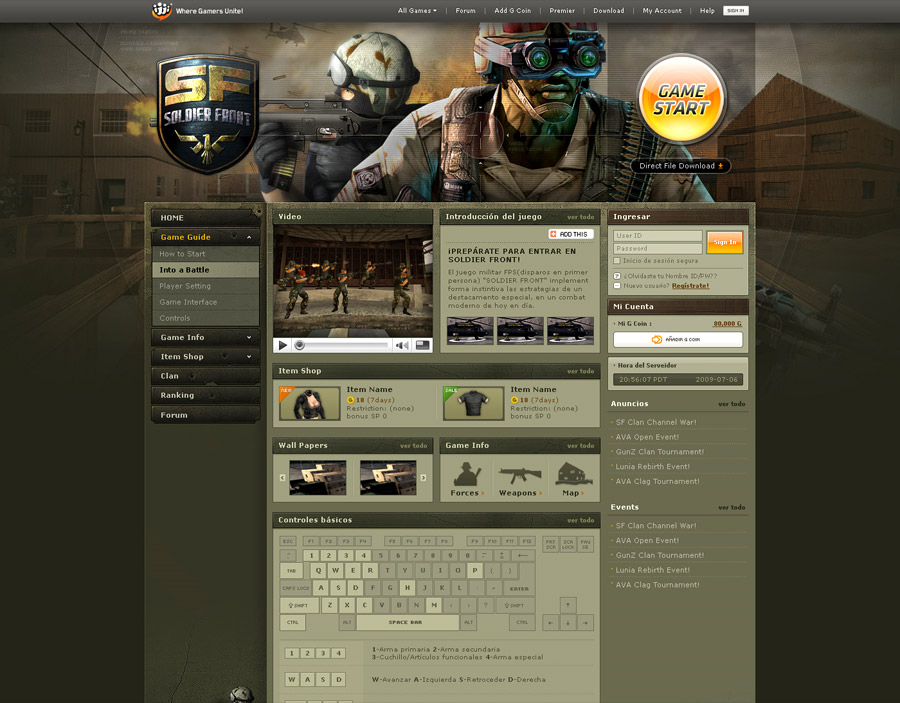
Task: Click the Regístrate! link
Action: (x=690, y=286)
